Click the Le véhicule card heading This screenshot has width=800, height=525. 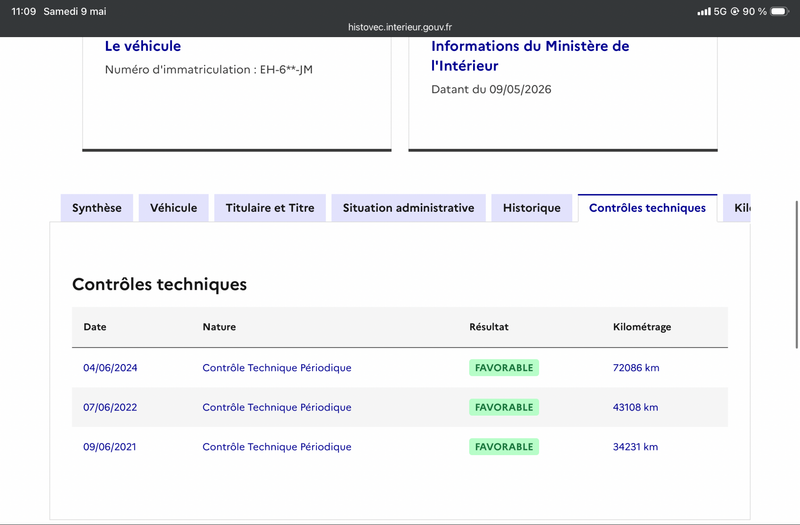tap(143, 46)
